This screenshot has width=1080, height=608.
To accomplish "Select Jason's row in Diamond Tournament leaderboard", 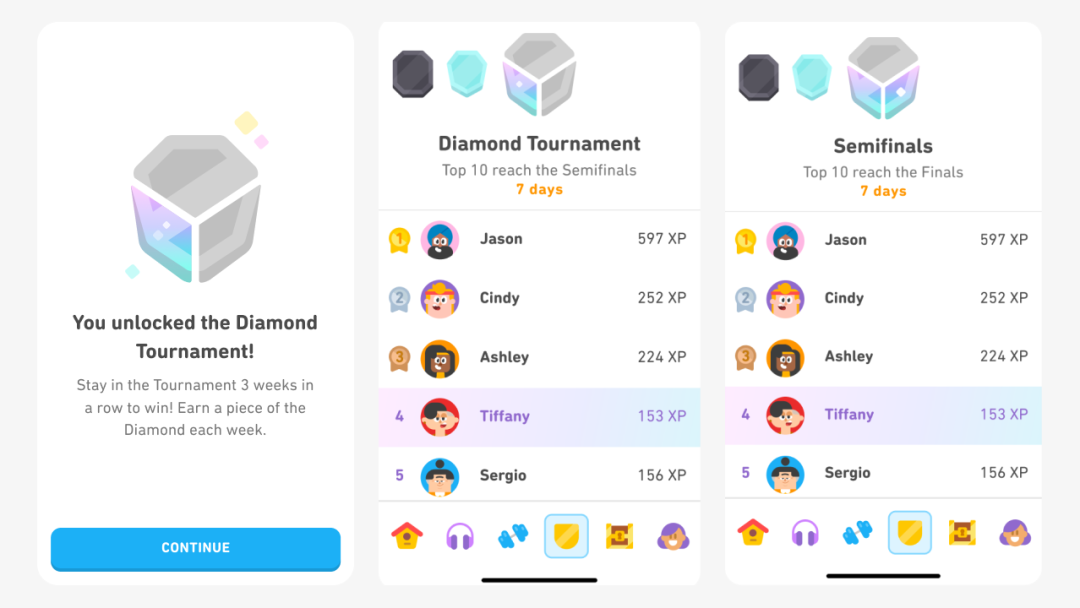I will click(539, 239).
